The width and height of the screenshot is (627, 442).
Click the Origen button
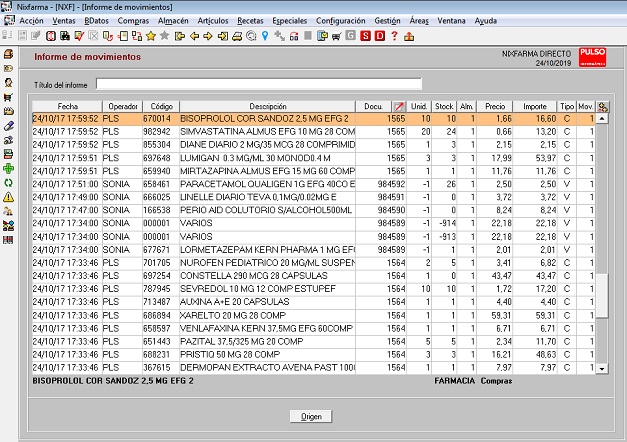click(x=311, y=416)
